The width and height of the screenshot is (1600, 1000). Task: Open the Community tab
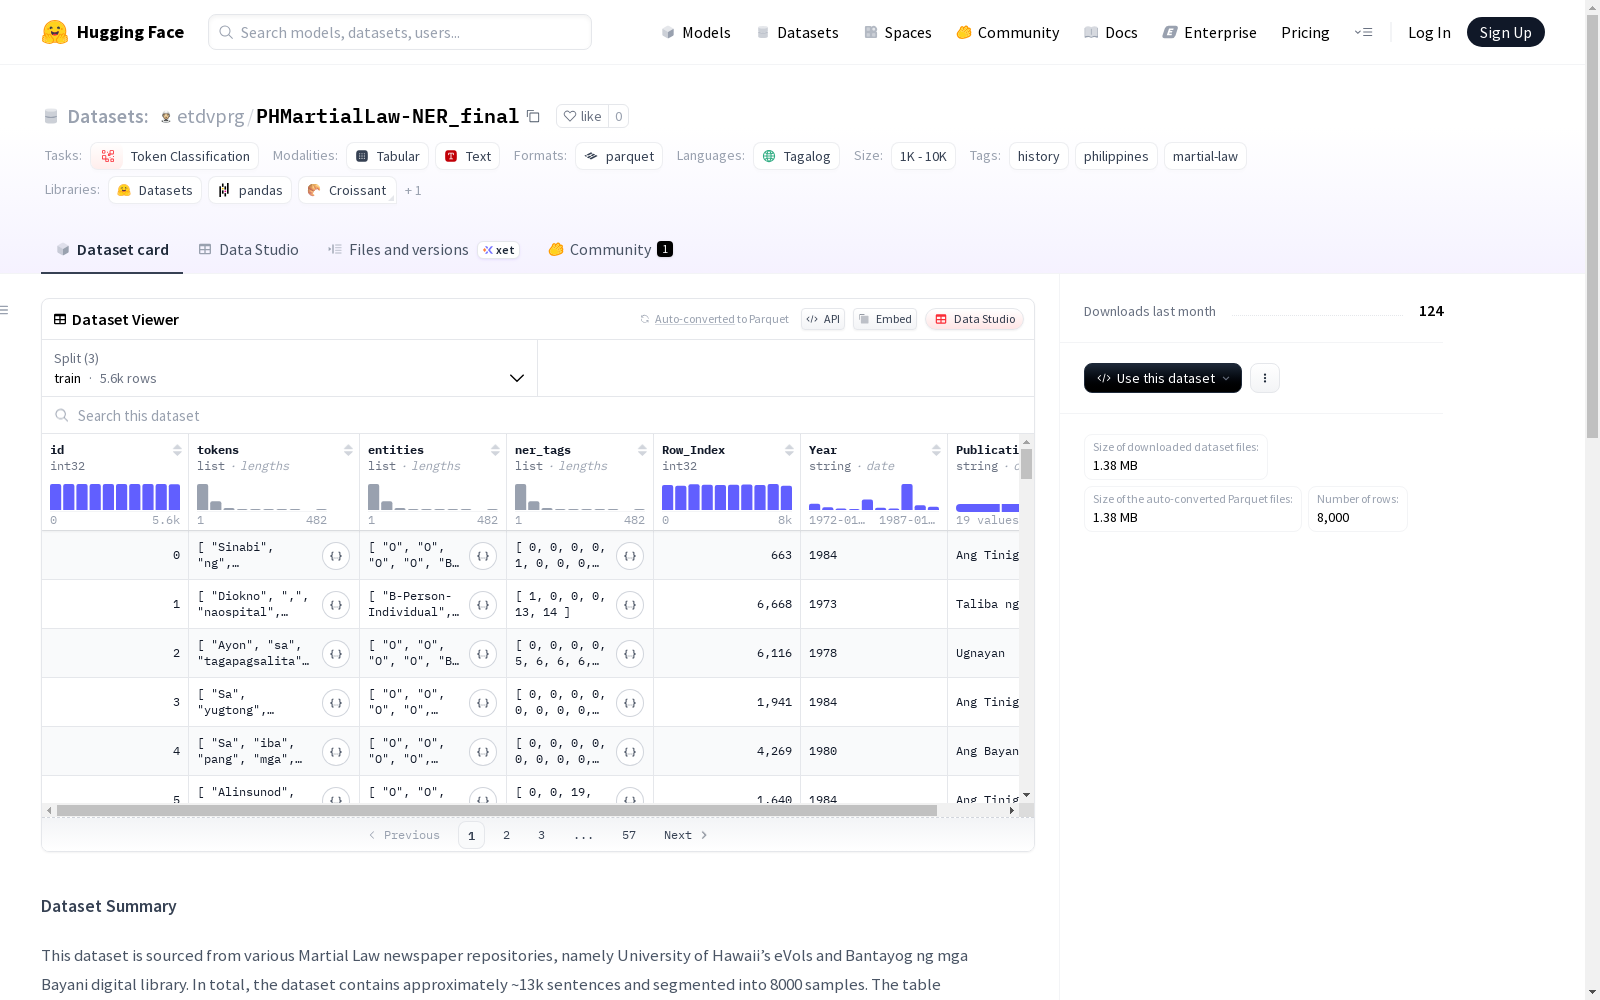610,250
